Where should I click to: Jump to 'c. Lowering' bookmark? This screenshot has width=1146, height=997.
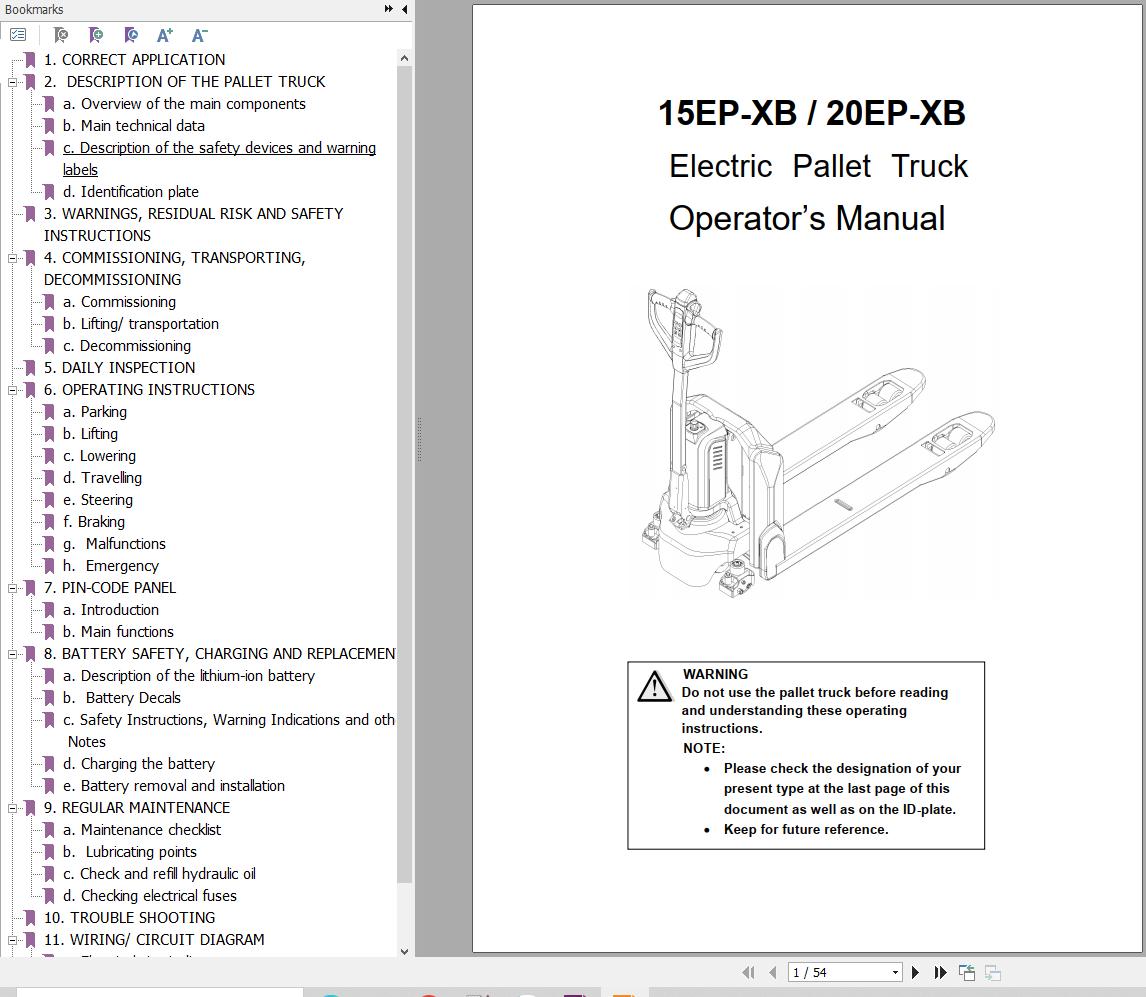point(99,455)
